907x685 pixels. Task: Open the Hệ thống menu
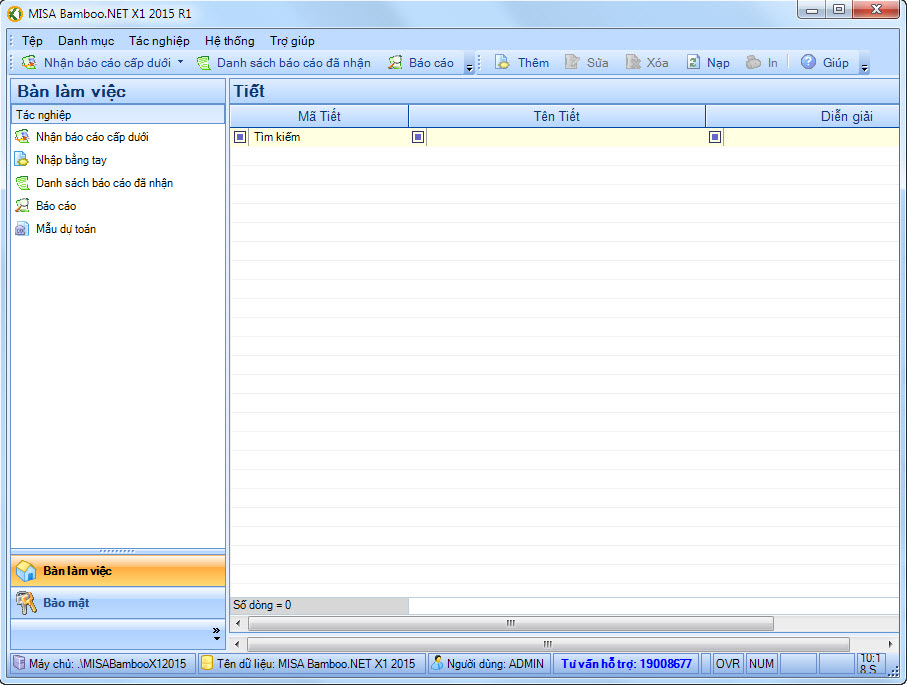coord(230,40)
